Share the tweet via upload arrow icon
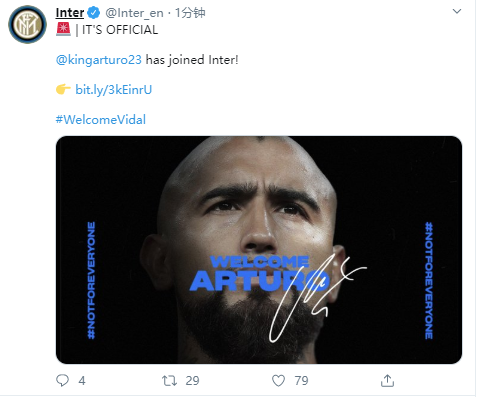 387,380
